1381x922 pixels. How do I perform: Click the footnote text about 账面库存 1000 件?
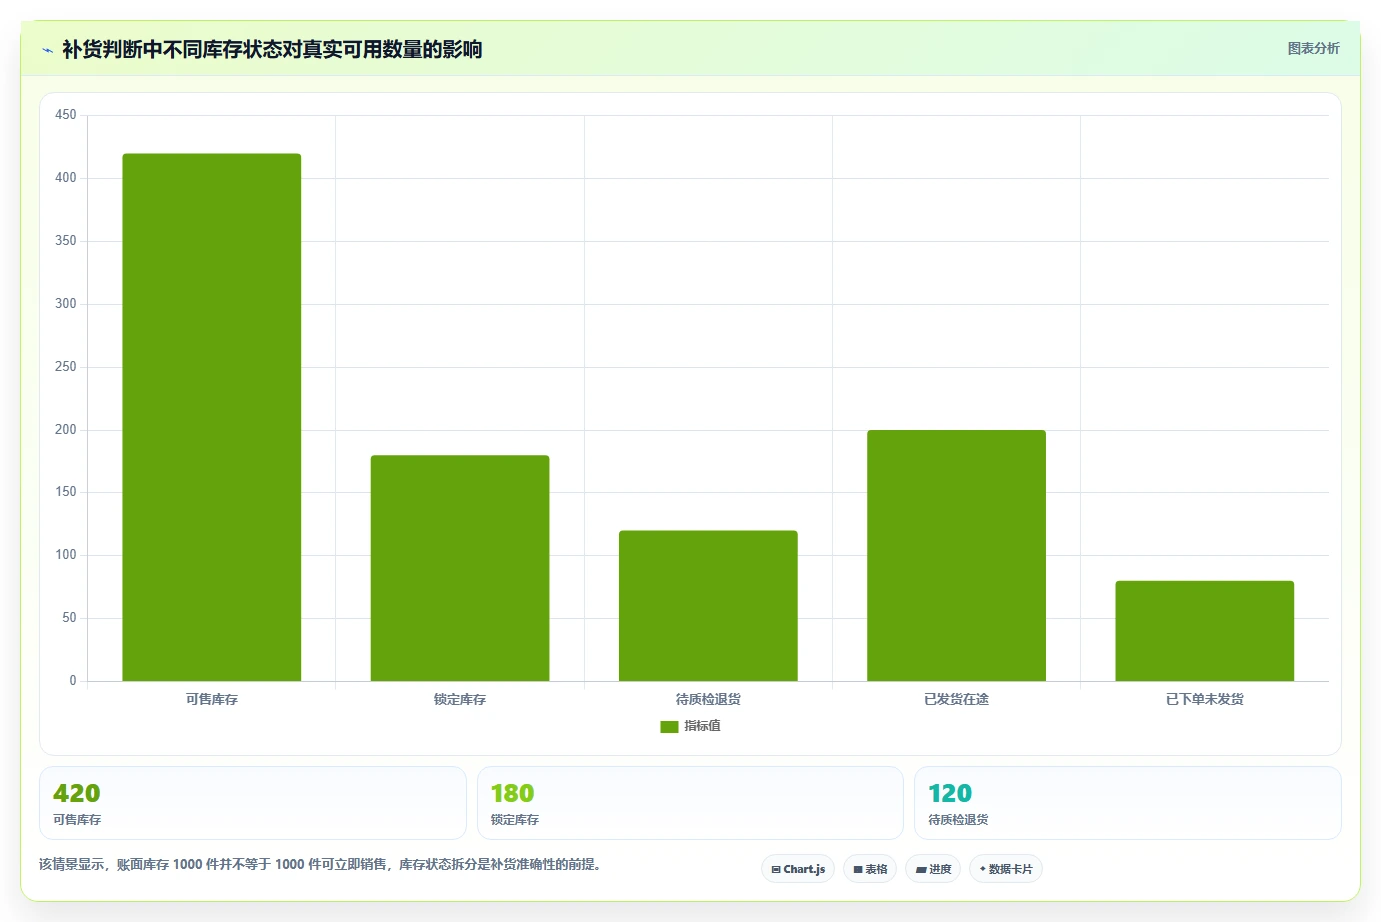coord(322,864)
